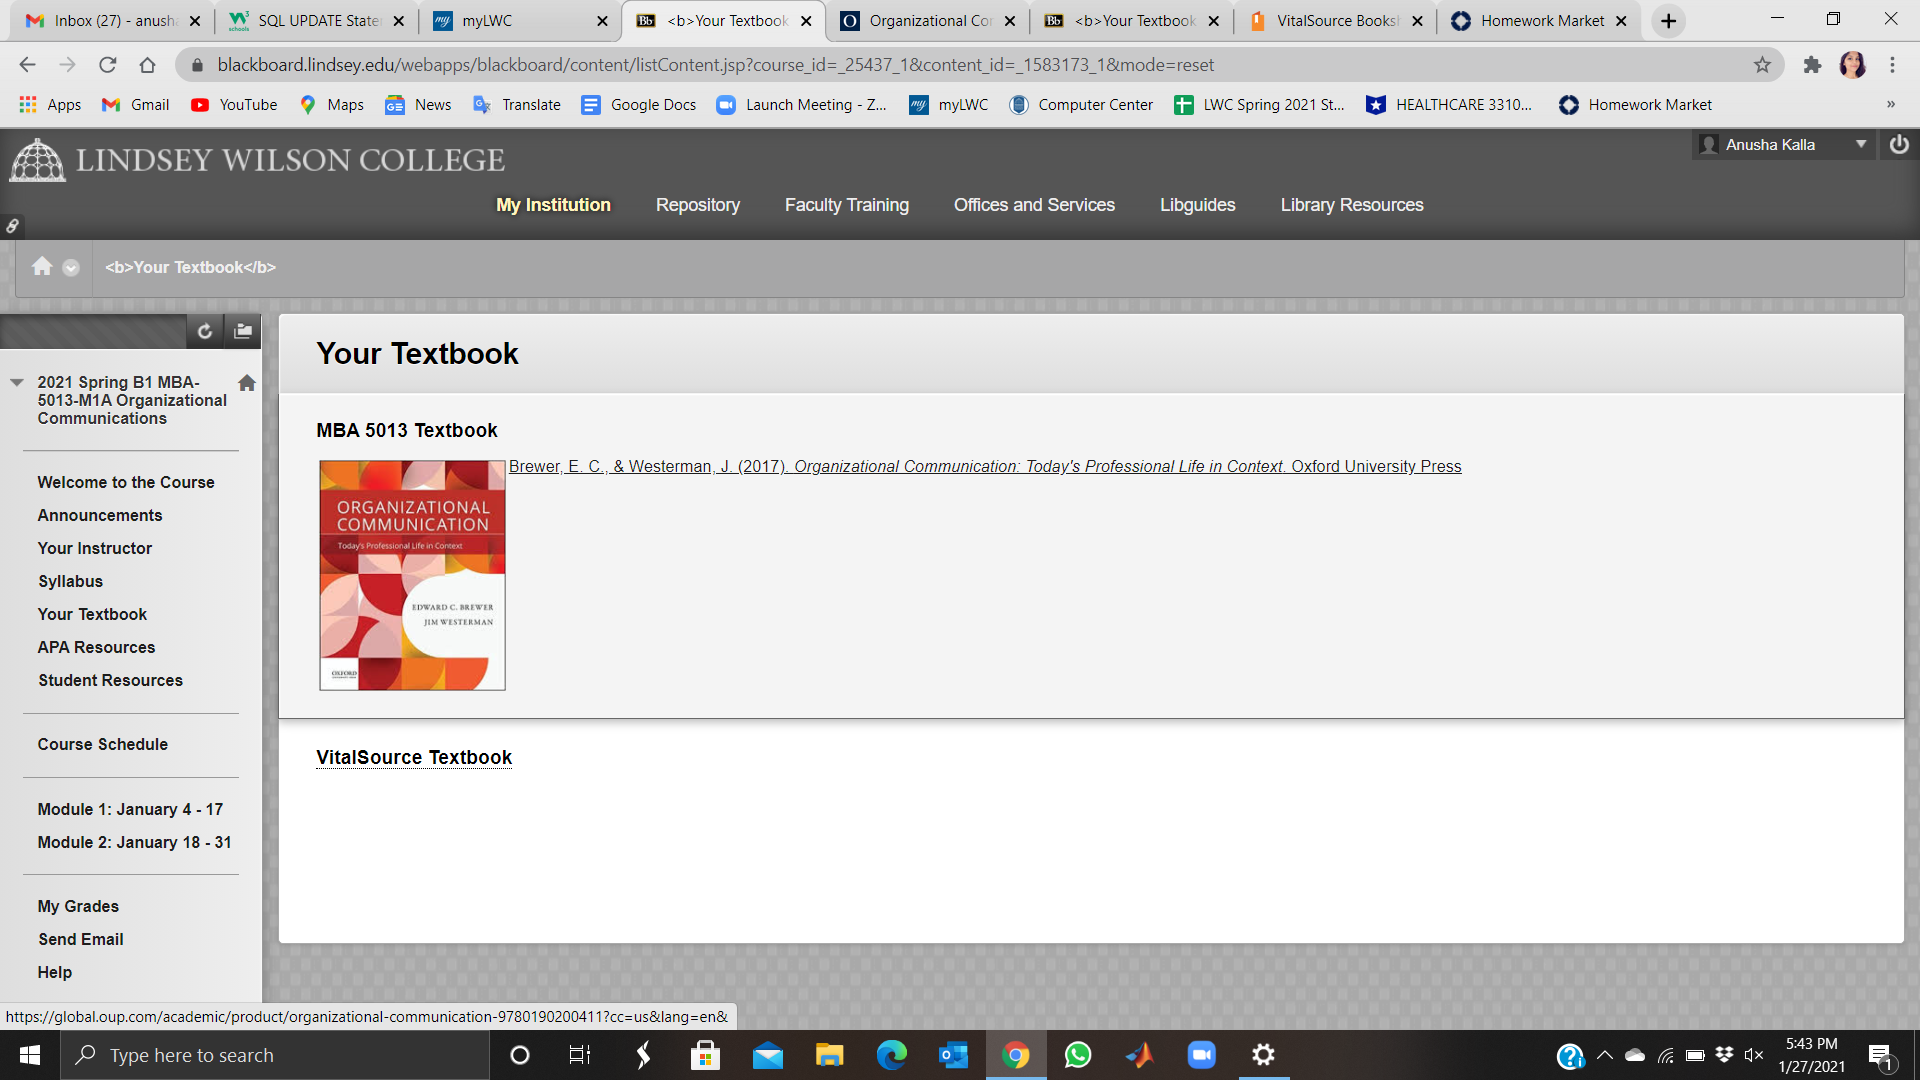
Task: Open Chrome profile avatar
Action: coord(1853,65)
